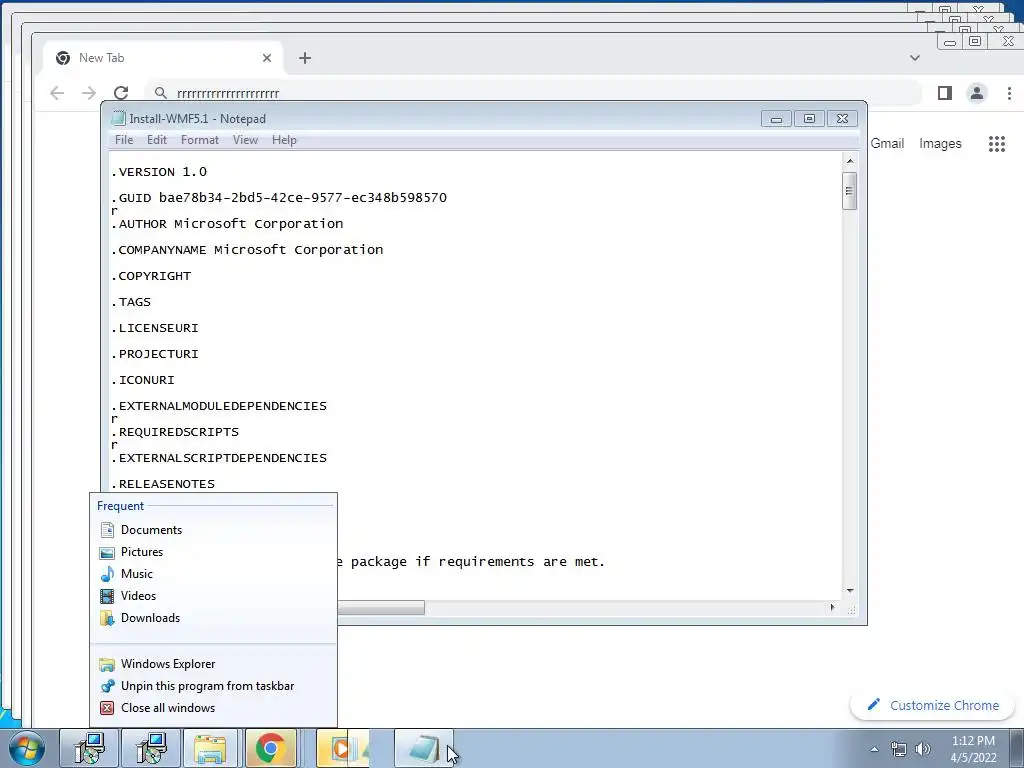Click Chrome's forward arrow

coord(89,93)
